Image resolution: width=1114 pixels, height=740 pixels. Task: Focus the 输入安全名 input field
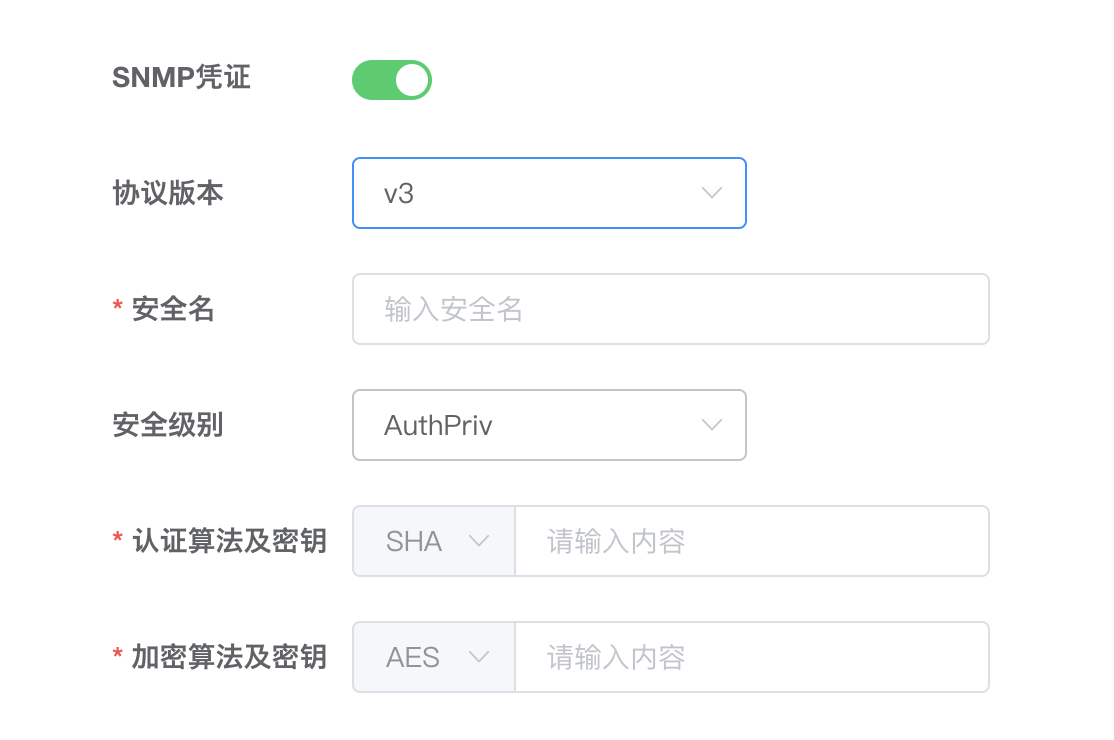(x=671, y=309)
